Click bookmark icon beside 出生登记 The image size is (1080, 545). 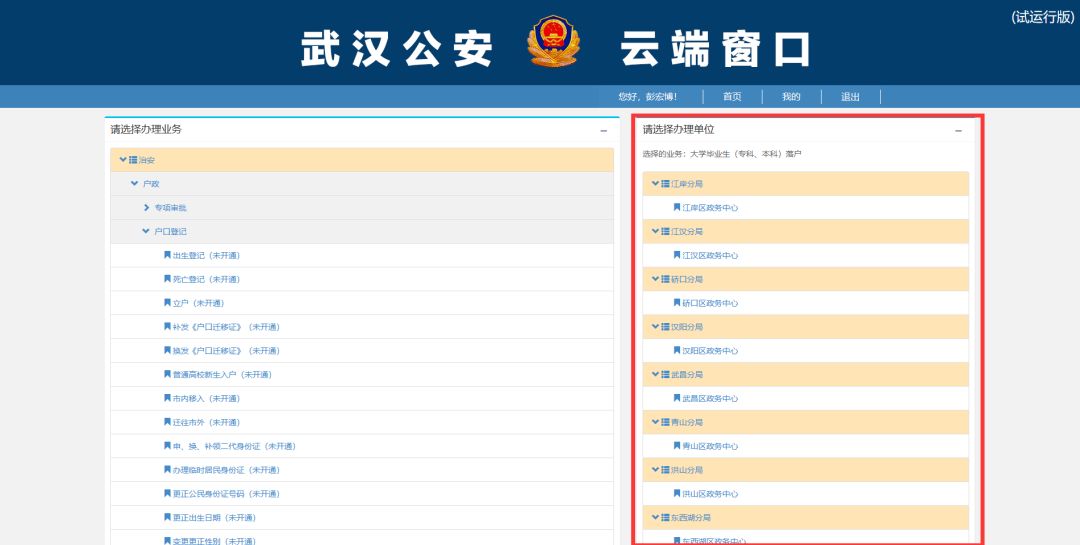pyautogui.click(x=167, y=255)
